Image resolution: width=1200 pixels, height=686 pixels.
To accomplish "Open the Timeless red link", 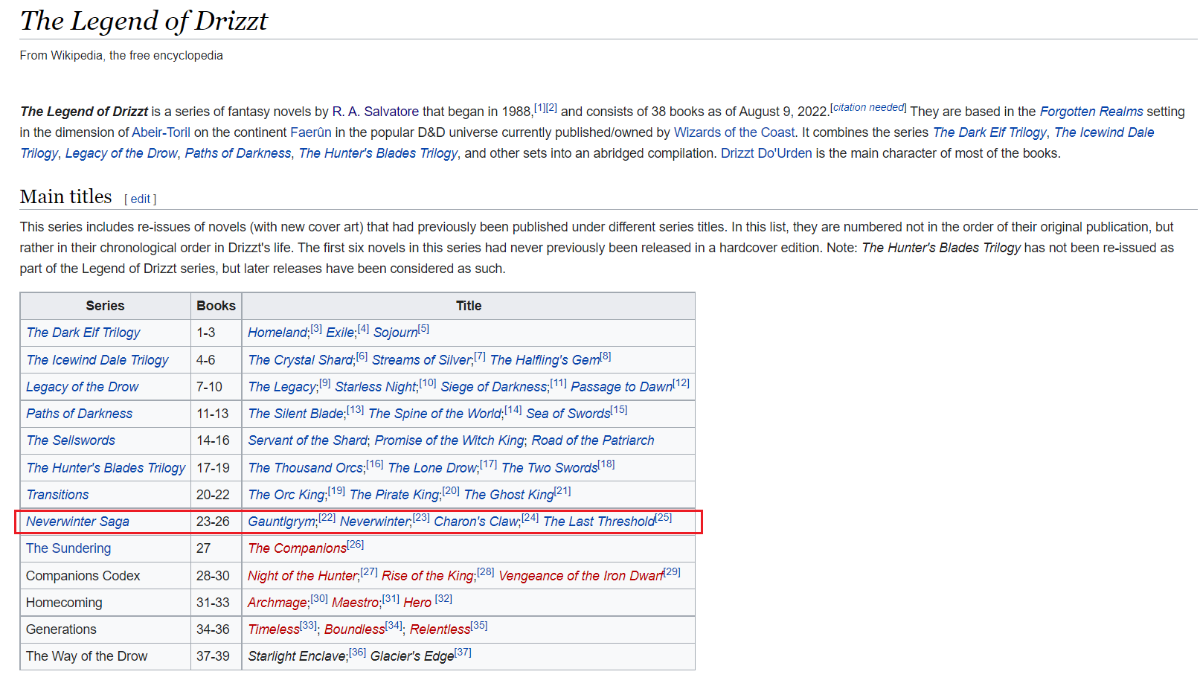I will point(274,629).
